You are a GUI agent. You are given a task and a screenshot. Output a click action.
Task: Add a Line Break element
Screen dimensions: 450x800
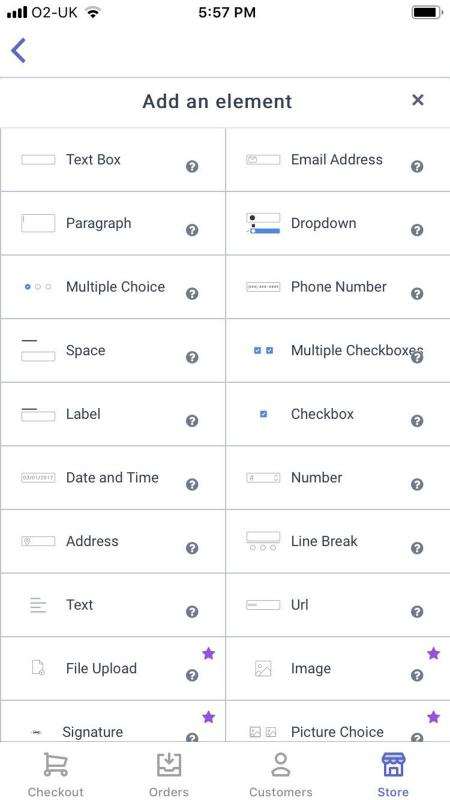338,541
